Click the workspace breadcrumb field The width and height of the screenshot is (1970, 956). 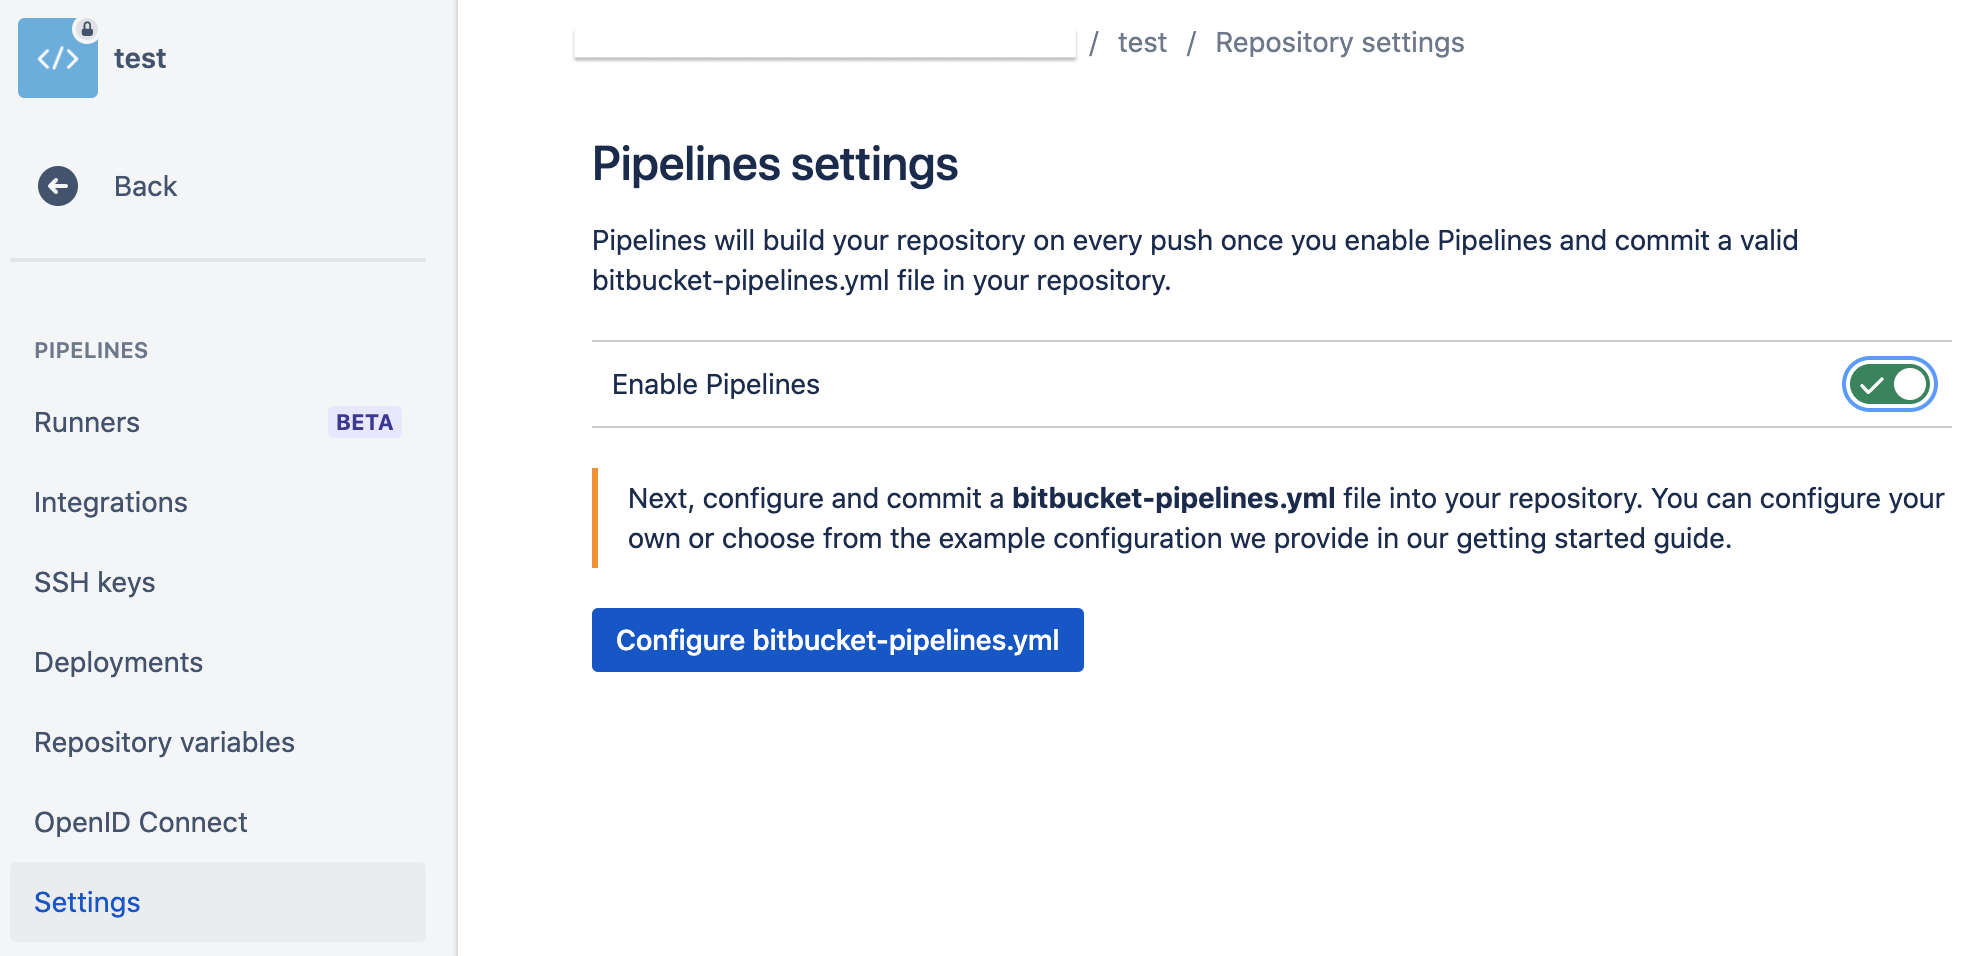[825, 42]
